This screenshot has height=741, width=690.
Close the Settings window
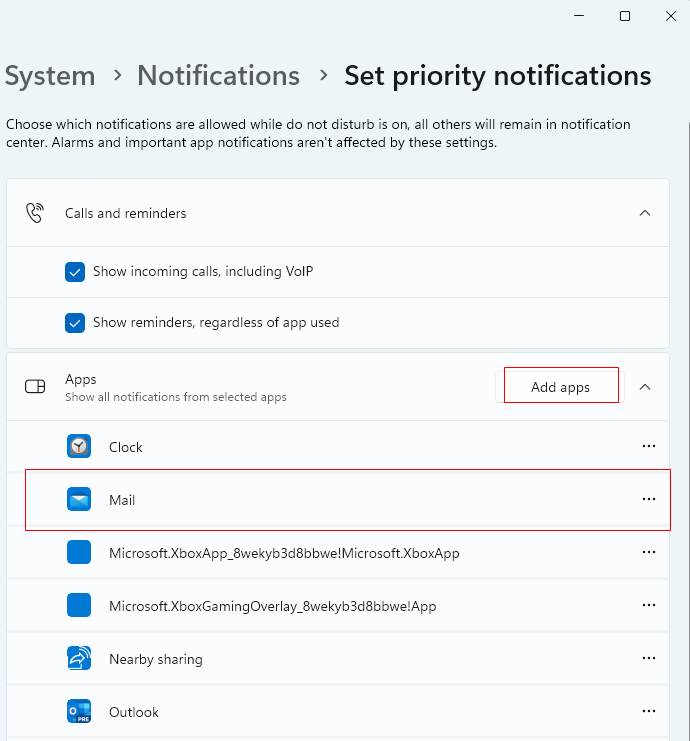(x=671, y=16)
